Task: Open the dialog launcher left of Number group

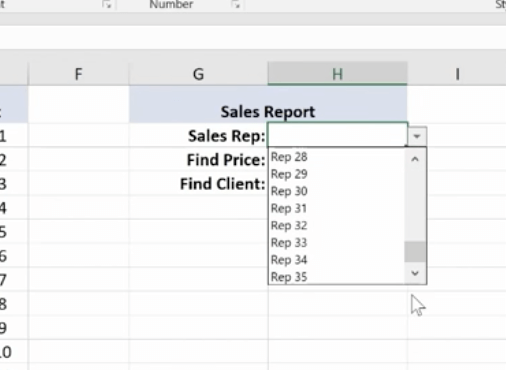Action: pos(107,5)
